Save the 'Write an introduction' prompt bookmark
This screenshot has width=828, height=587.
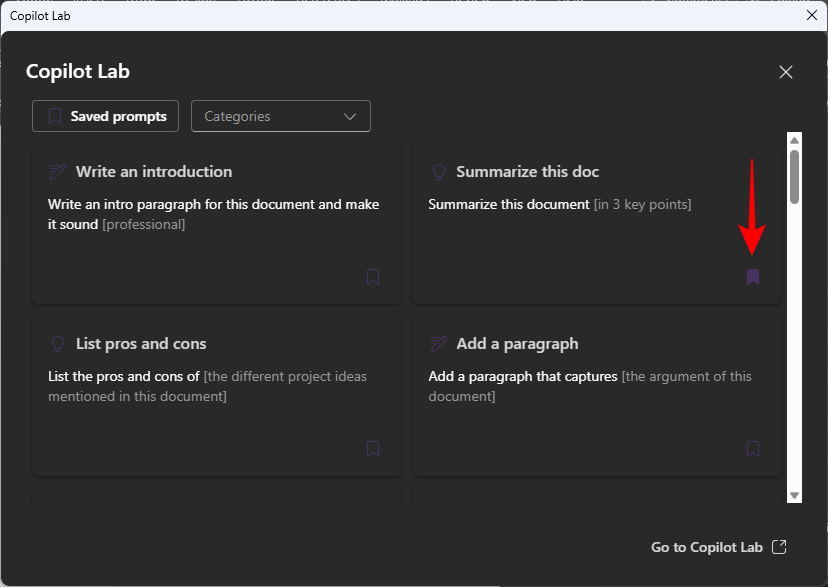click(373, 277)
